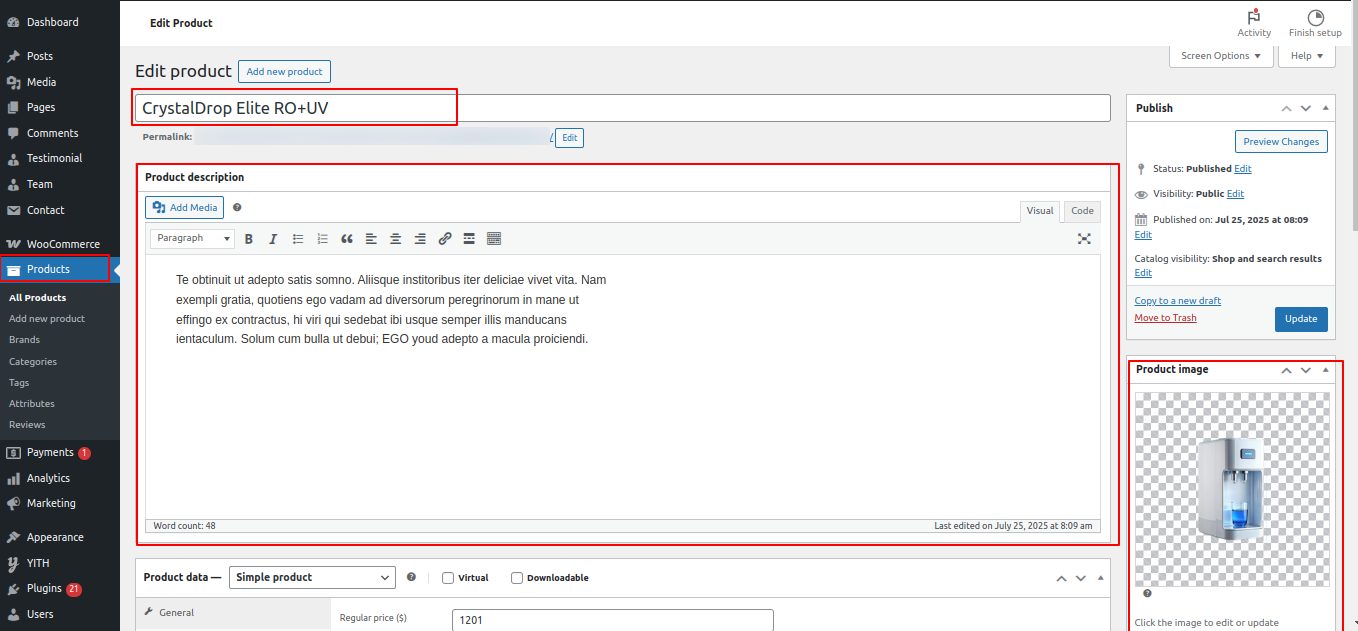Screen dimensions: 1358x631
Task: Open the Paragraph format dropdown
Action: click(x=192, y=239)
